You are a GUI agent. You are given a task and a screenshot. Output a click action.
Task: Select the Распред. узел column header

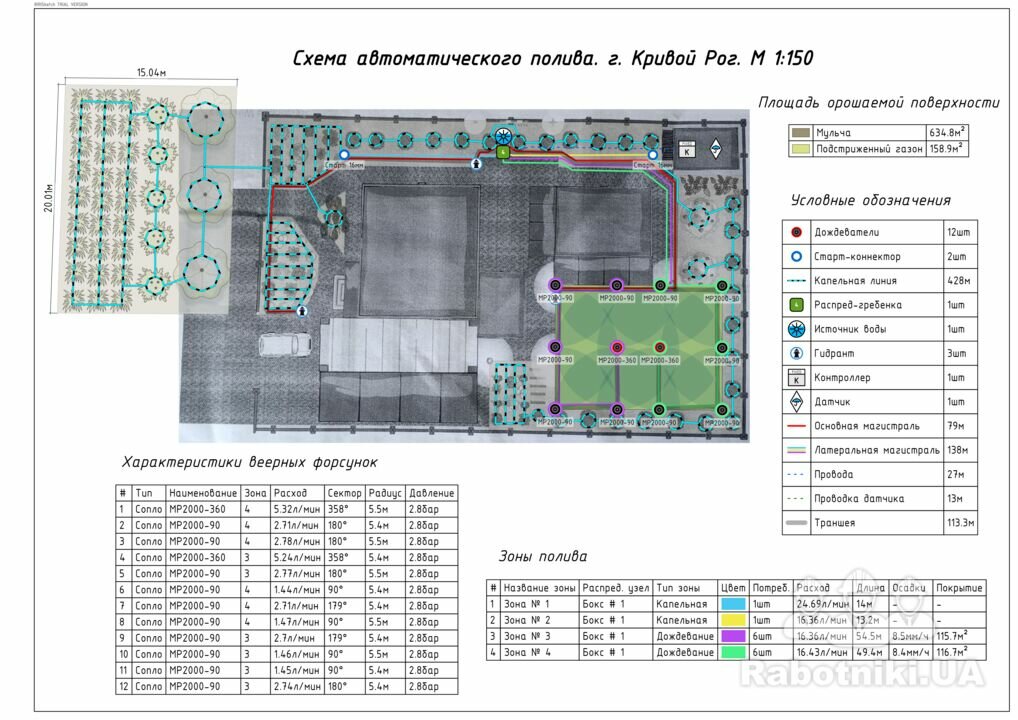(x=615, y=588)
